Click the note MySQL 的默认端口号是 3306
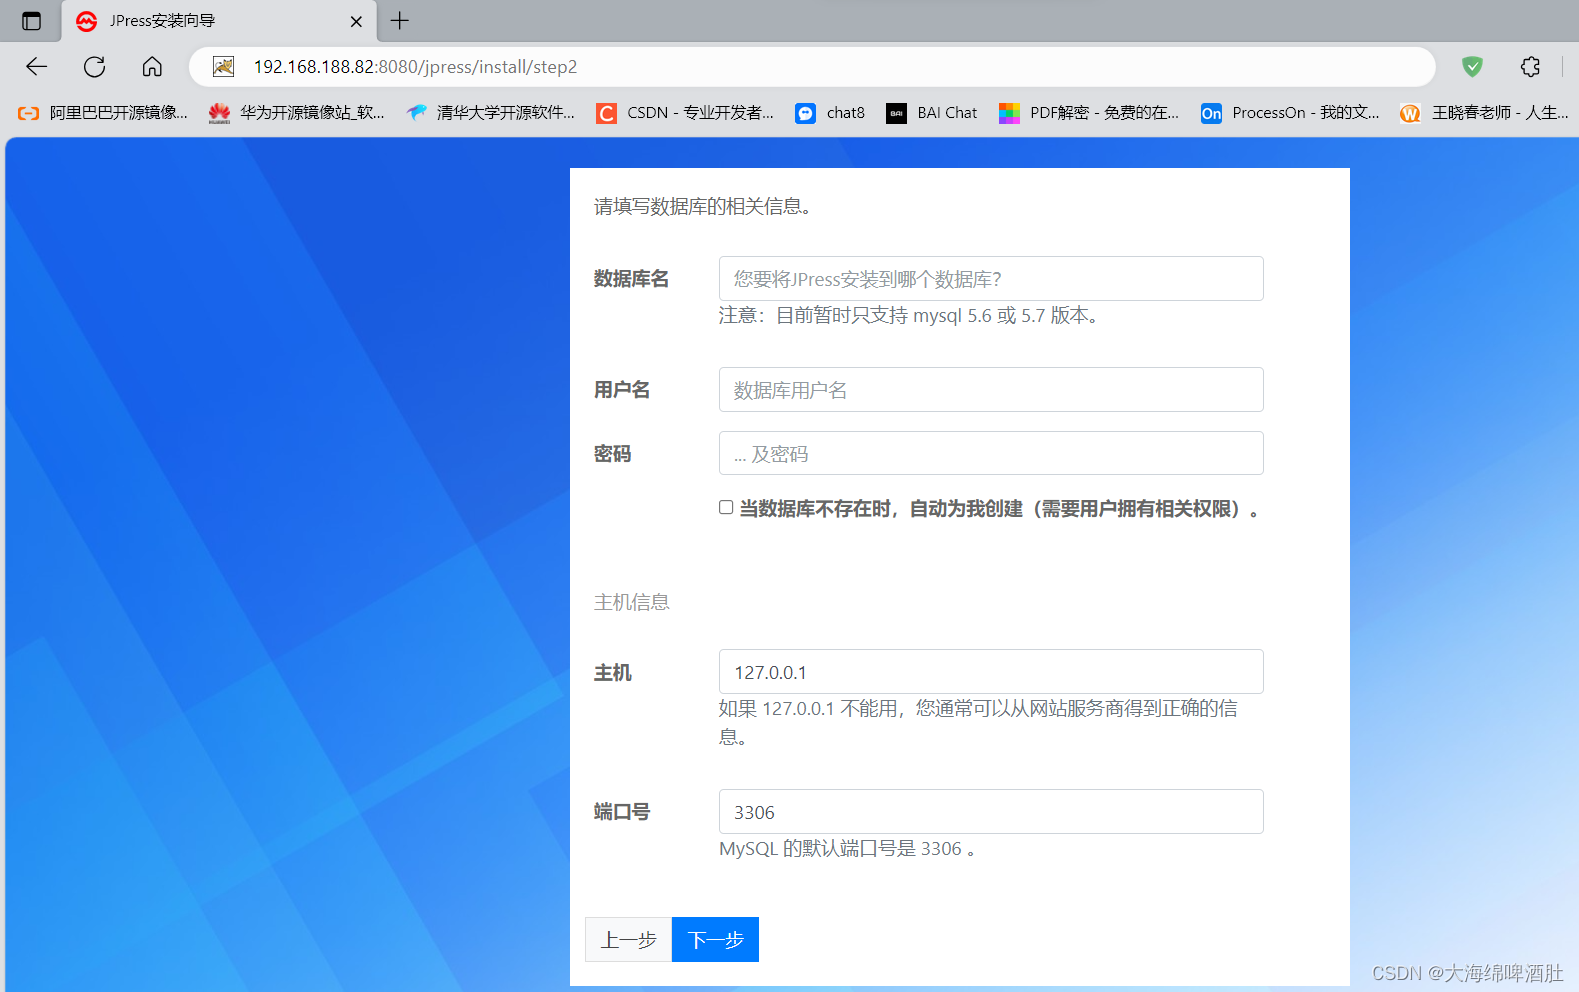This screenshot has height=992, width=1579. click(847, 849)
